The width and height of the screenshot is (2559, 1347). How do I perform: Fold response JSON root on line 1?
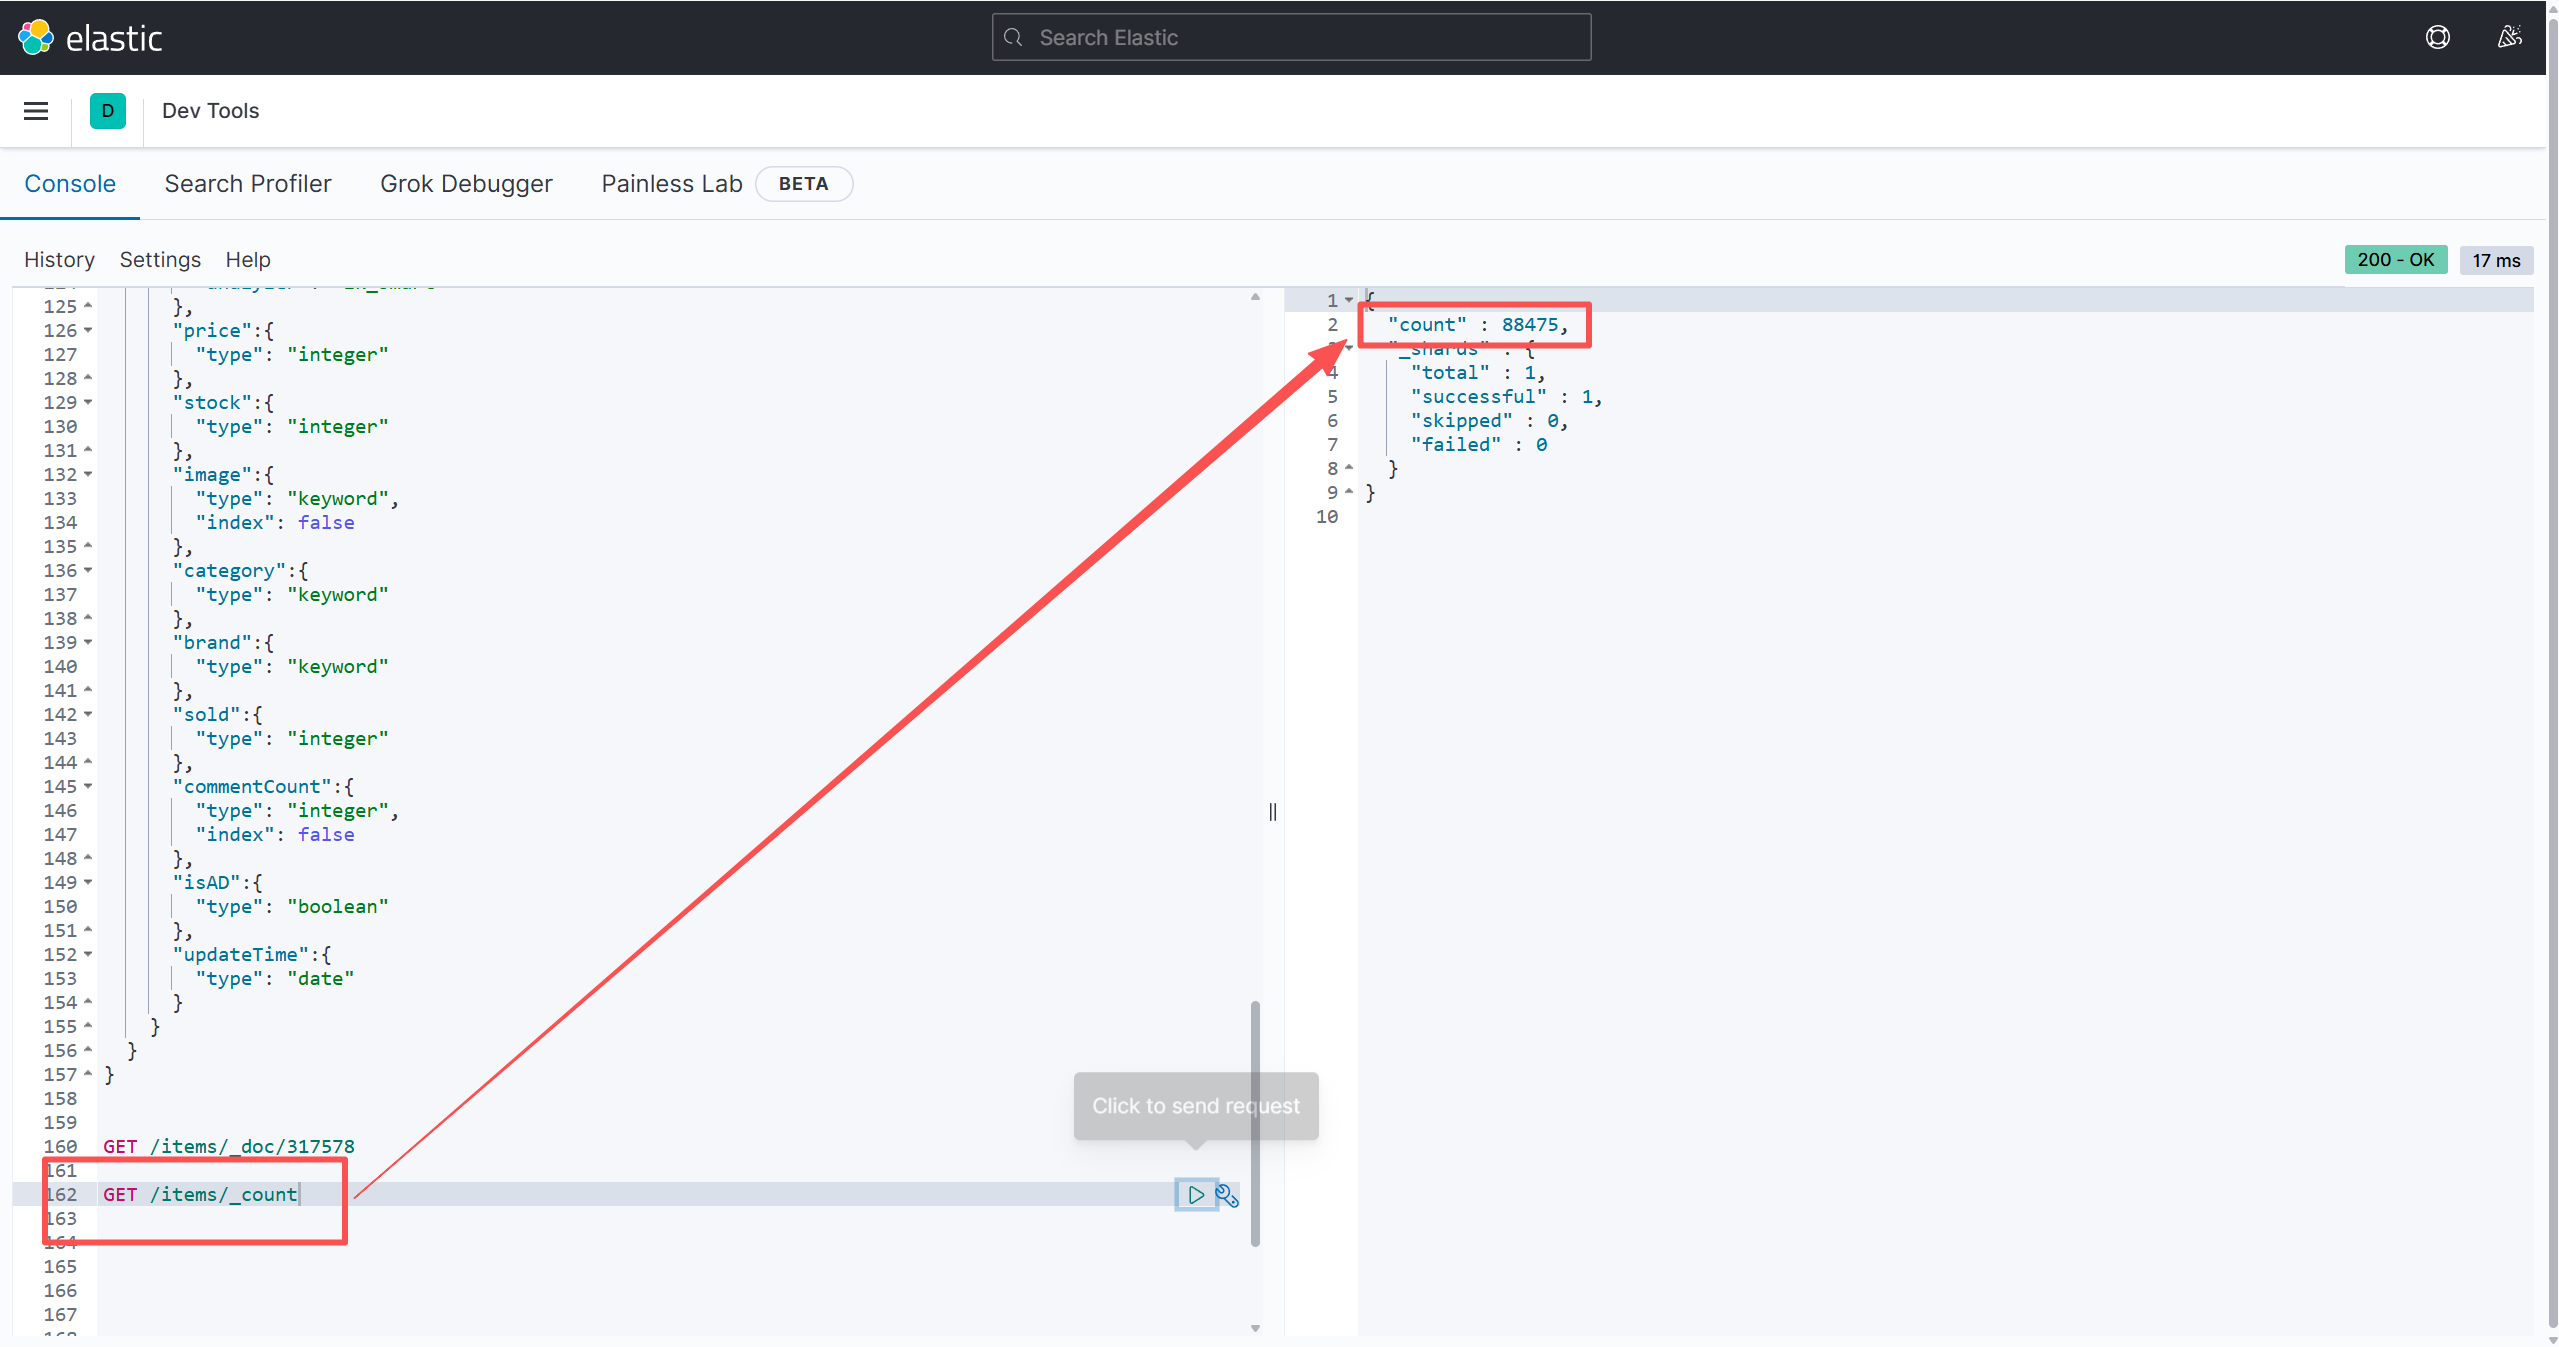(1349, 300)
